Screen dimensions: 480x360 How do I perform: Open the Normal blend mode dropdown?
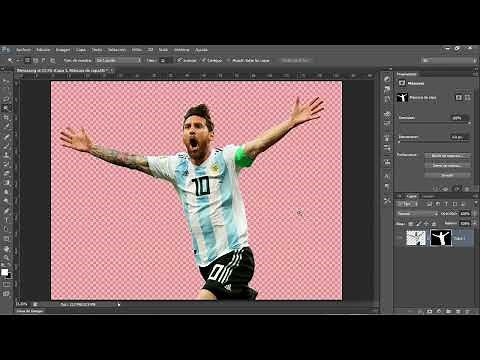pos(418,214)
